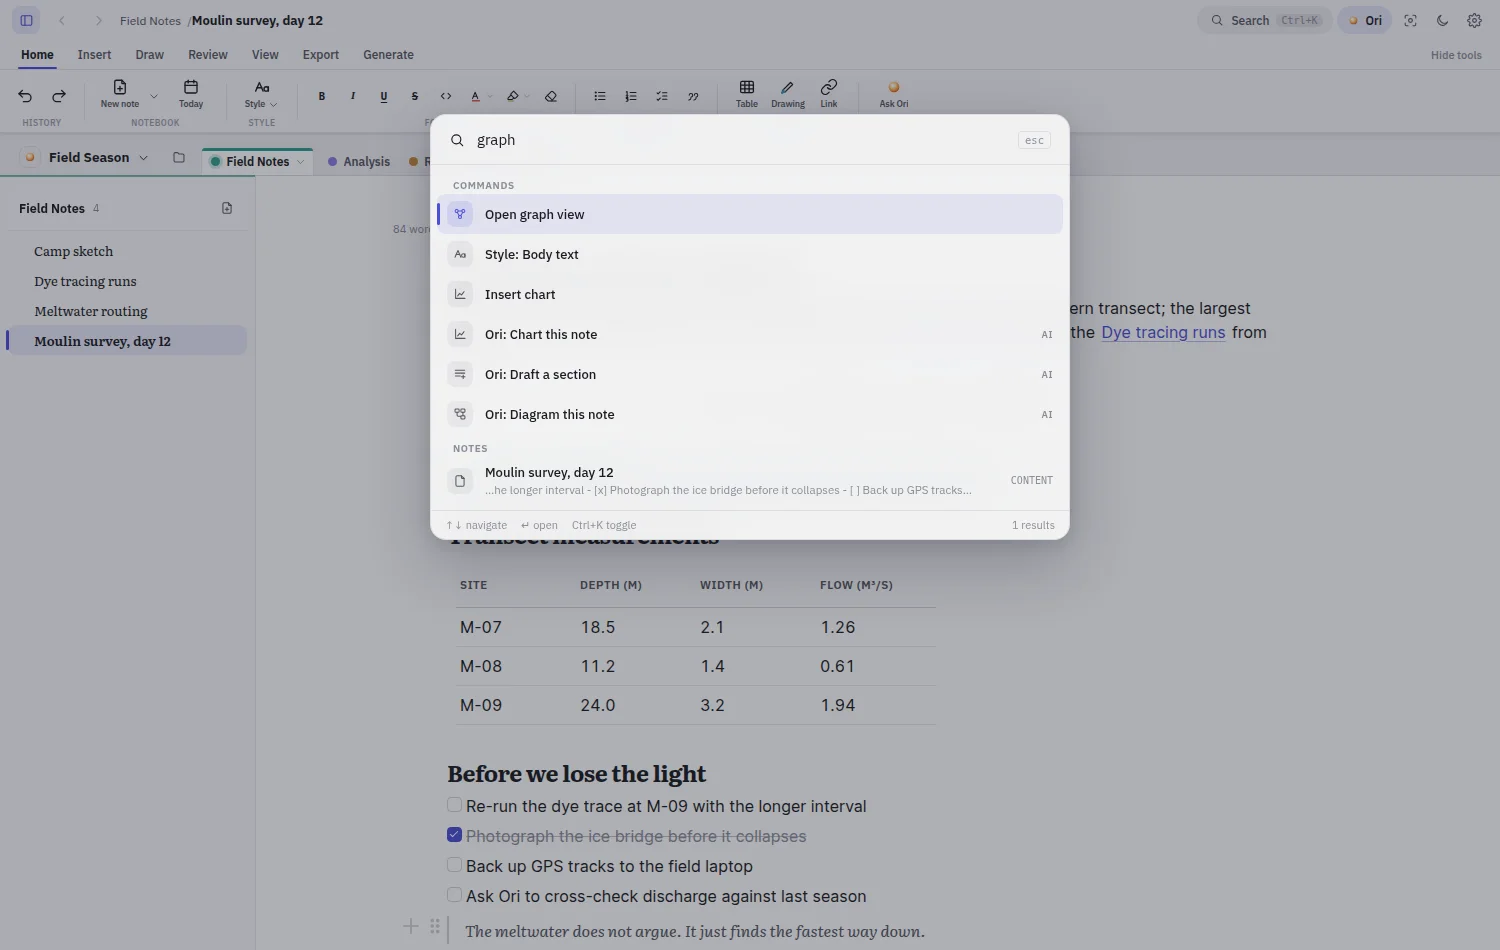Switch to the Review ribbon tab
The image size is (1500, 950).
click(208, 55)
